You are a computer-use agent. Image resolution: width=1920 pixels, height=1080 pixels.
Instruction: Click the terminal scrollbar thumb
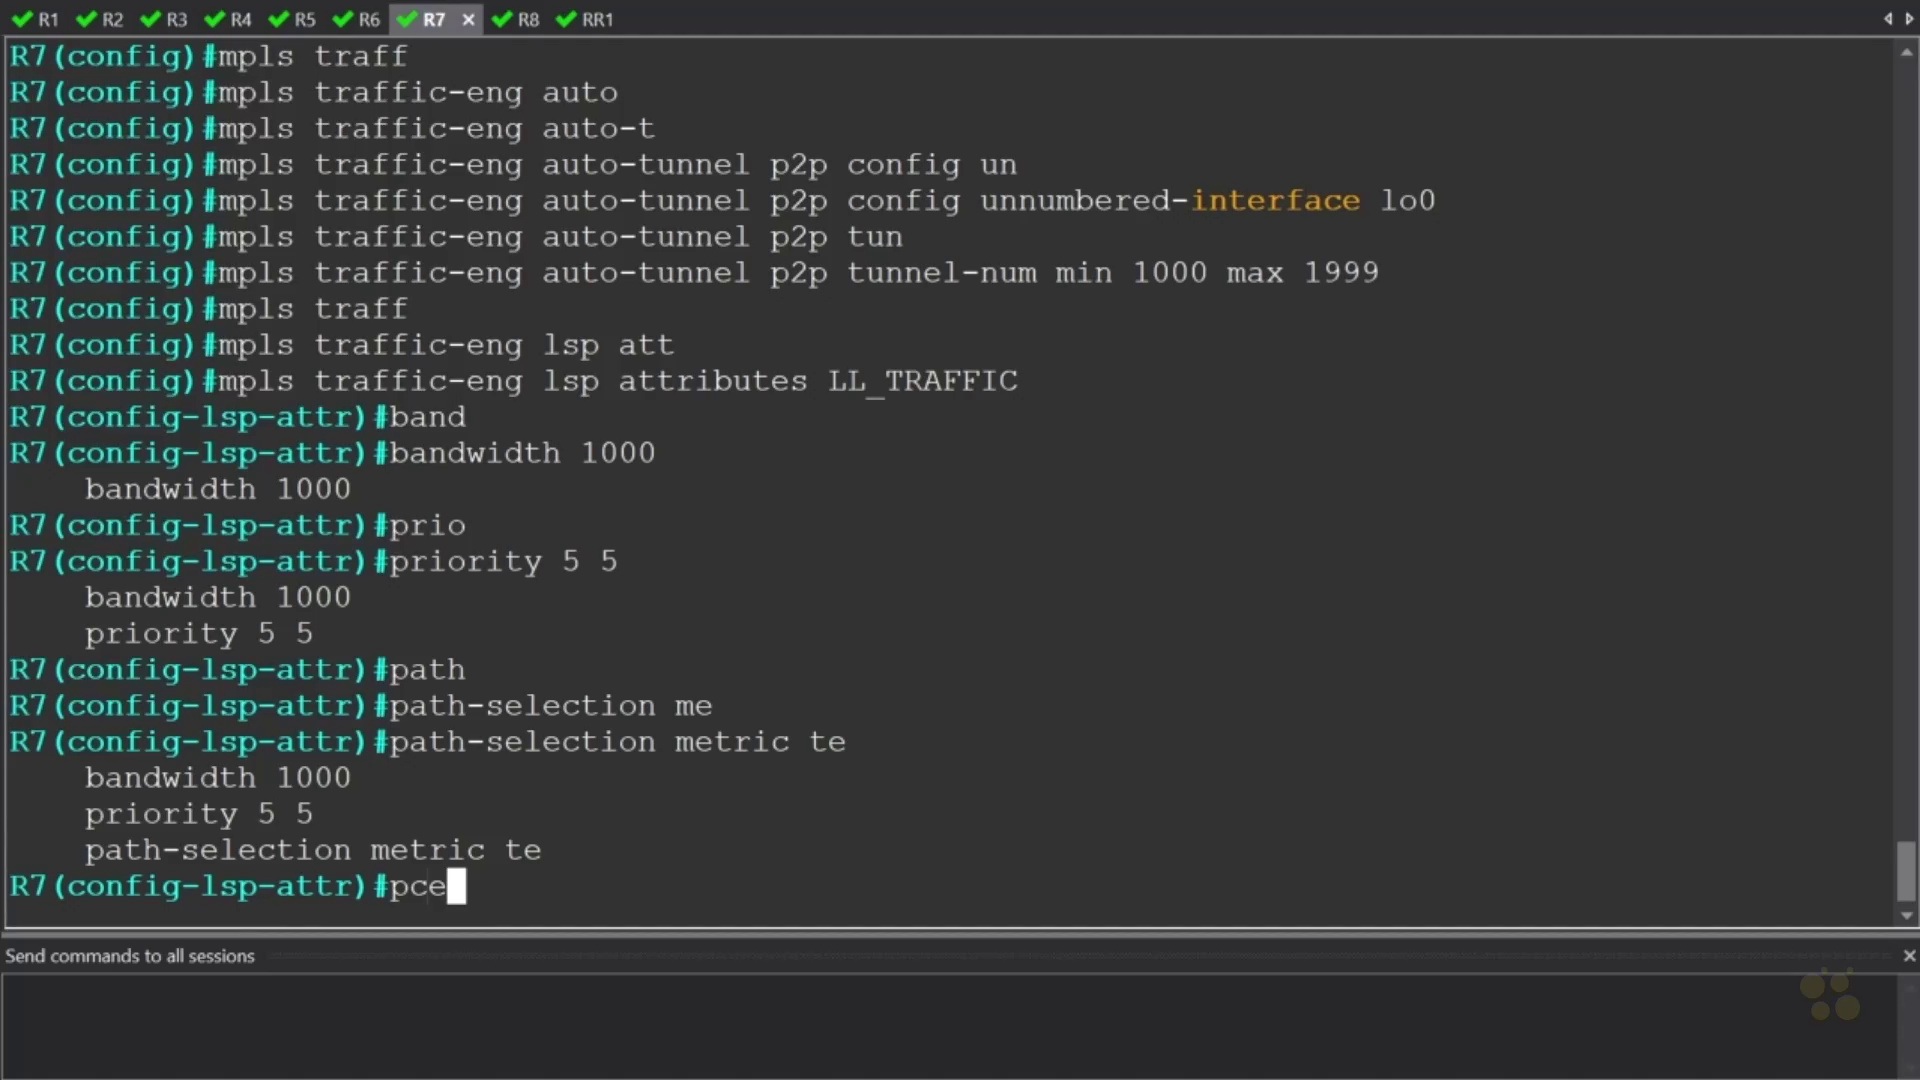(1906, 870)
